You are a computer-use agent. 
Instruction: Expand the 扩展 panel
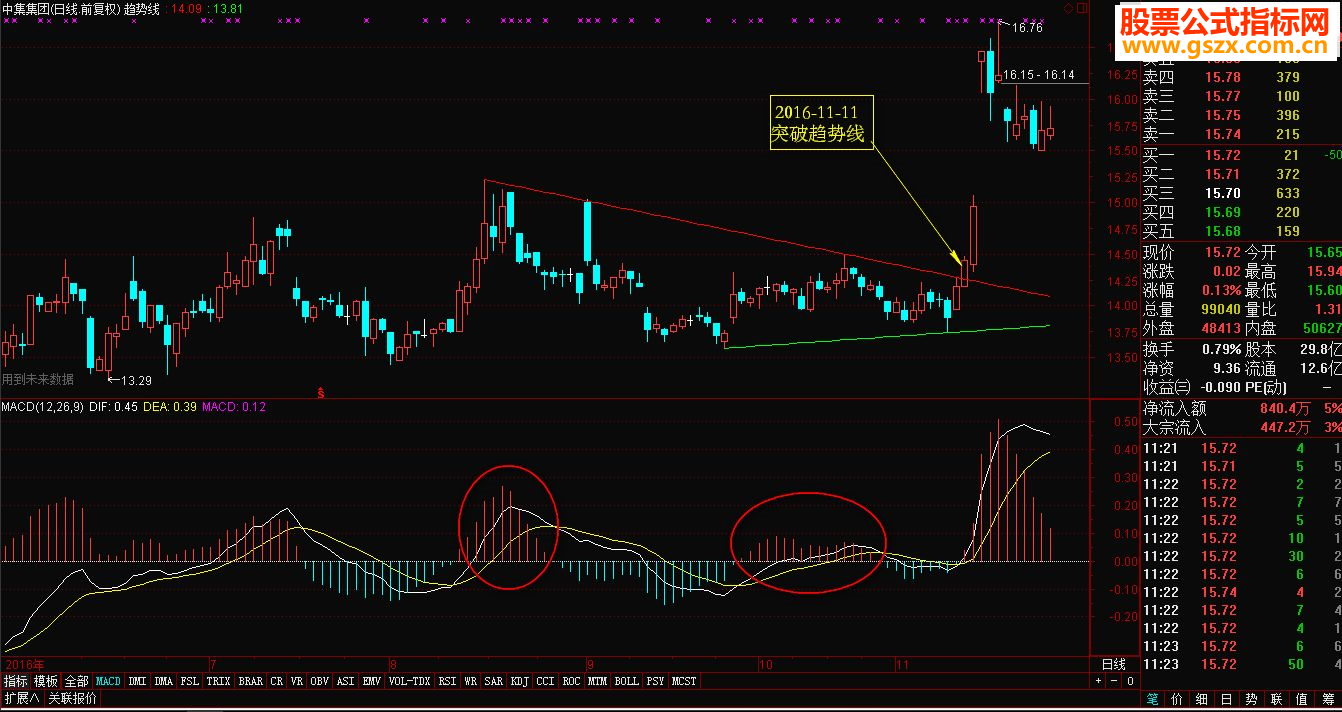coord(21,698)
